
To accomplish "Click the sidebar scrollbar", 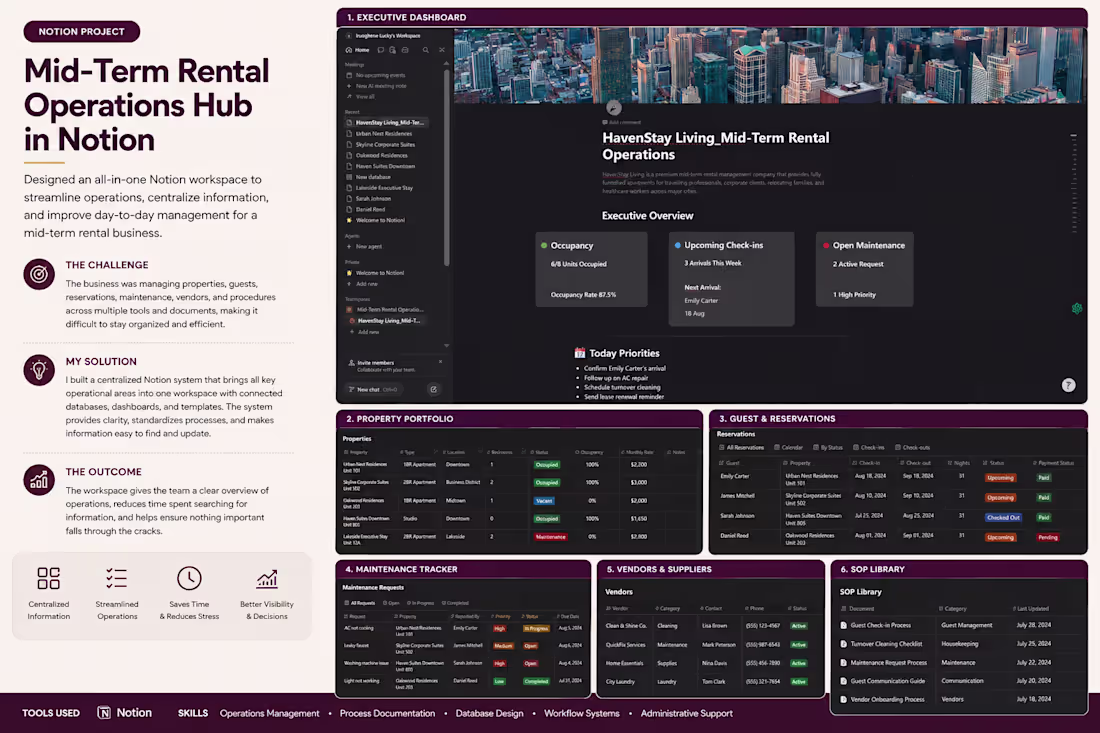I will [446, 168].
